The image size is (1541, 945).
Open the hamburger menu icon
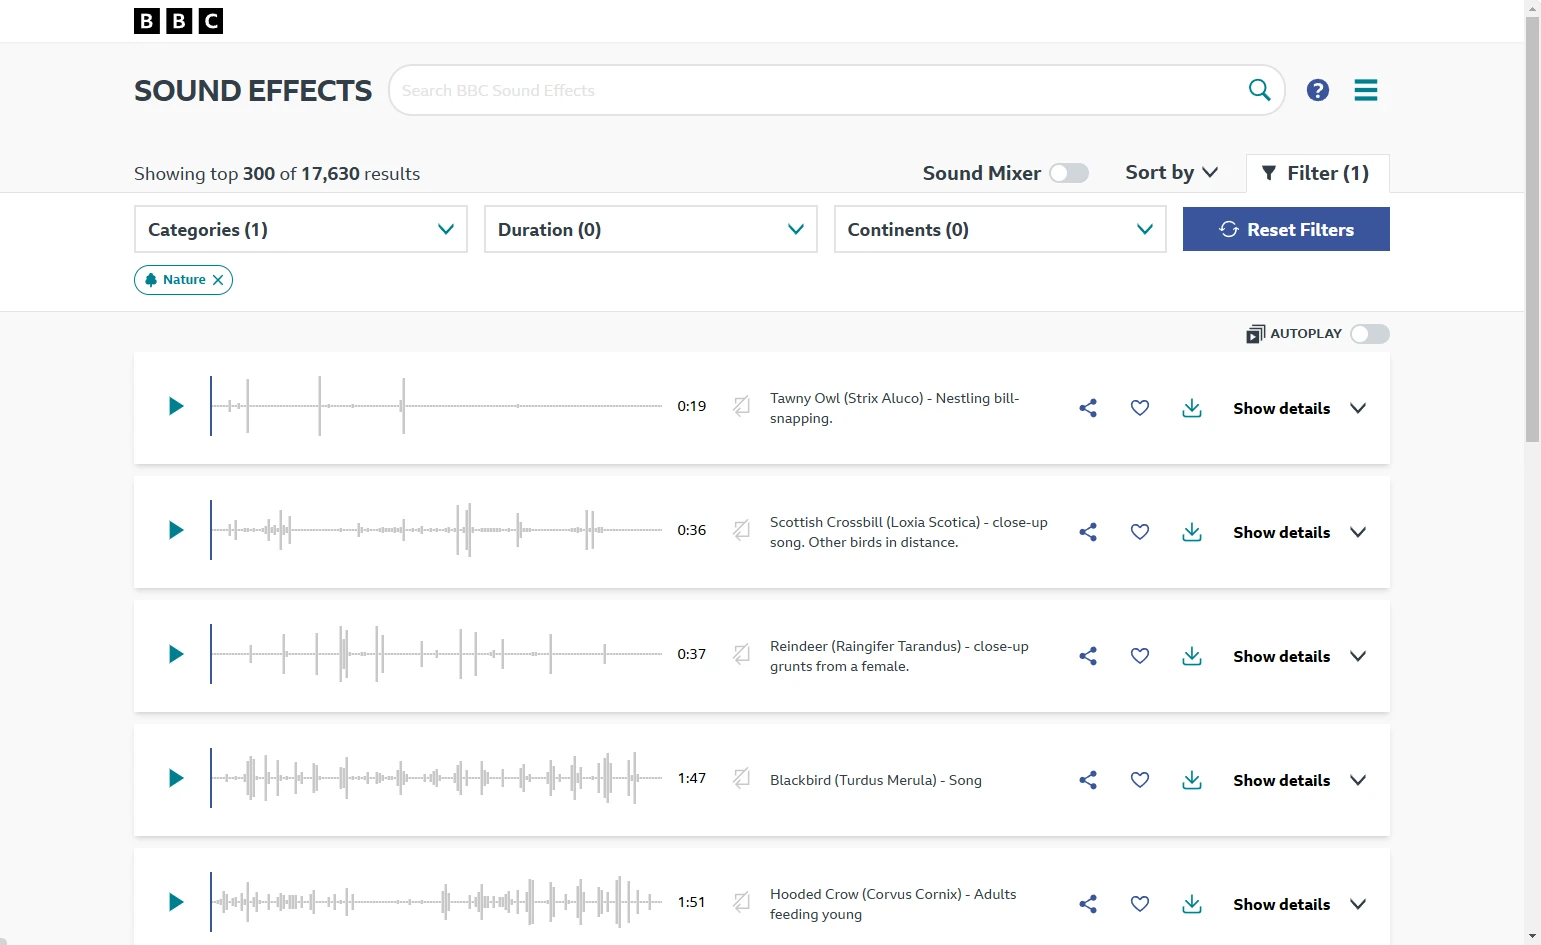tap(1365, 90)
